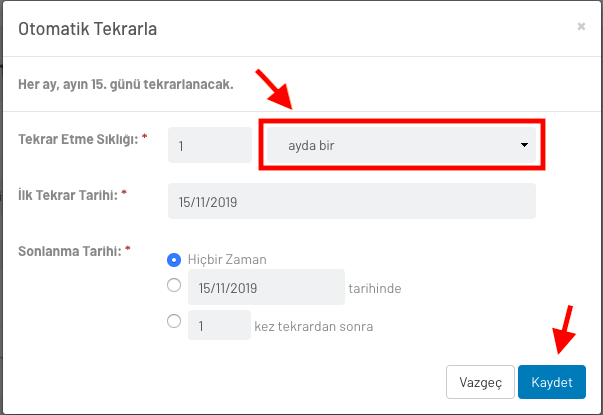Click the İlk Tekrar Tarihi date field

(351, 201)
